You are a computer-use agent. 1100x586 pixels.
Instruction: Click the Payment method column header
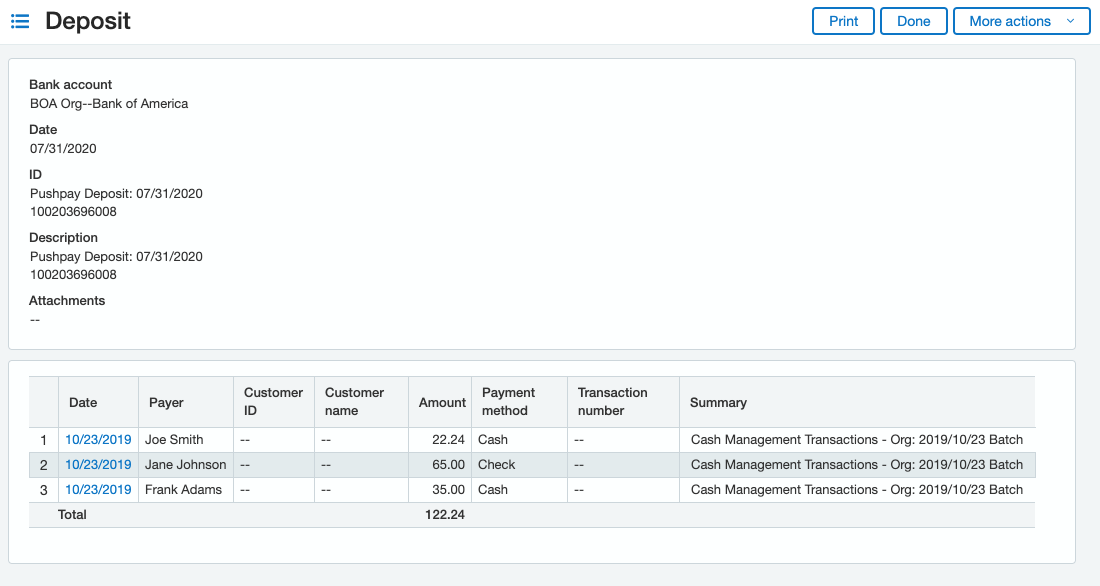tap(508, 402)
